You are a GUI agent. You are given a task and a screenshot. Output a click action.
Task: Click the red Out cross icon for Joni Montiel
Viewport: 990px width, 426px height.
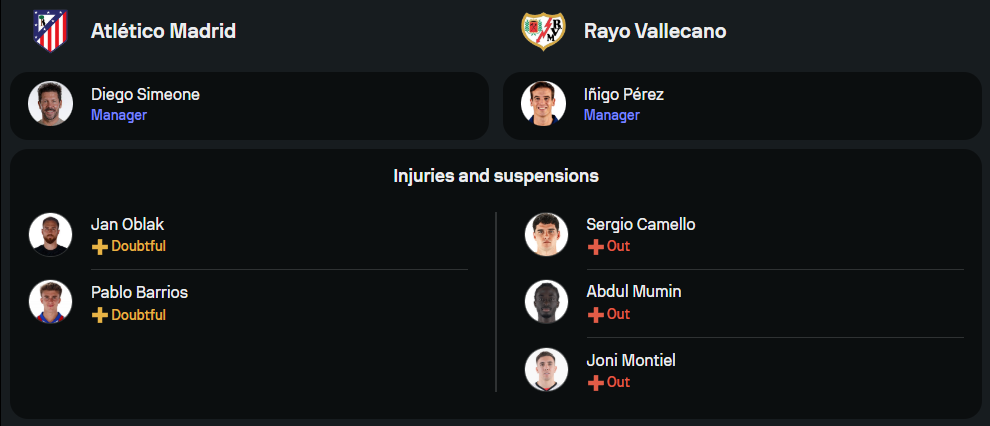[x=595, y=383]
